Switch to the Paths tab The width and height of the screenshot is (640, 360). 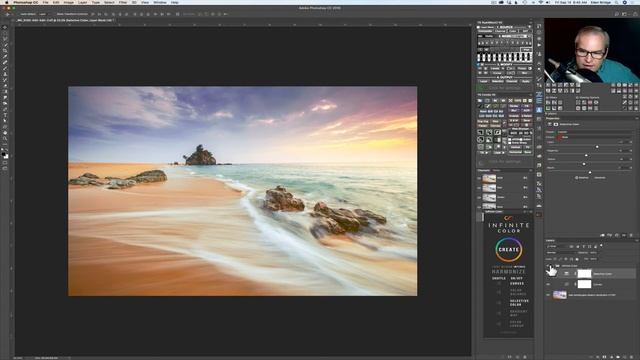496,170
